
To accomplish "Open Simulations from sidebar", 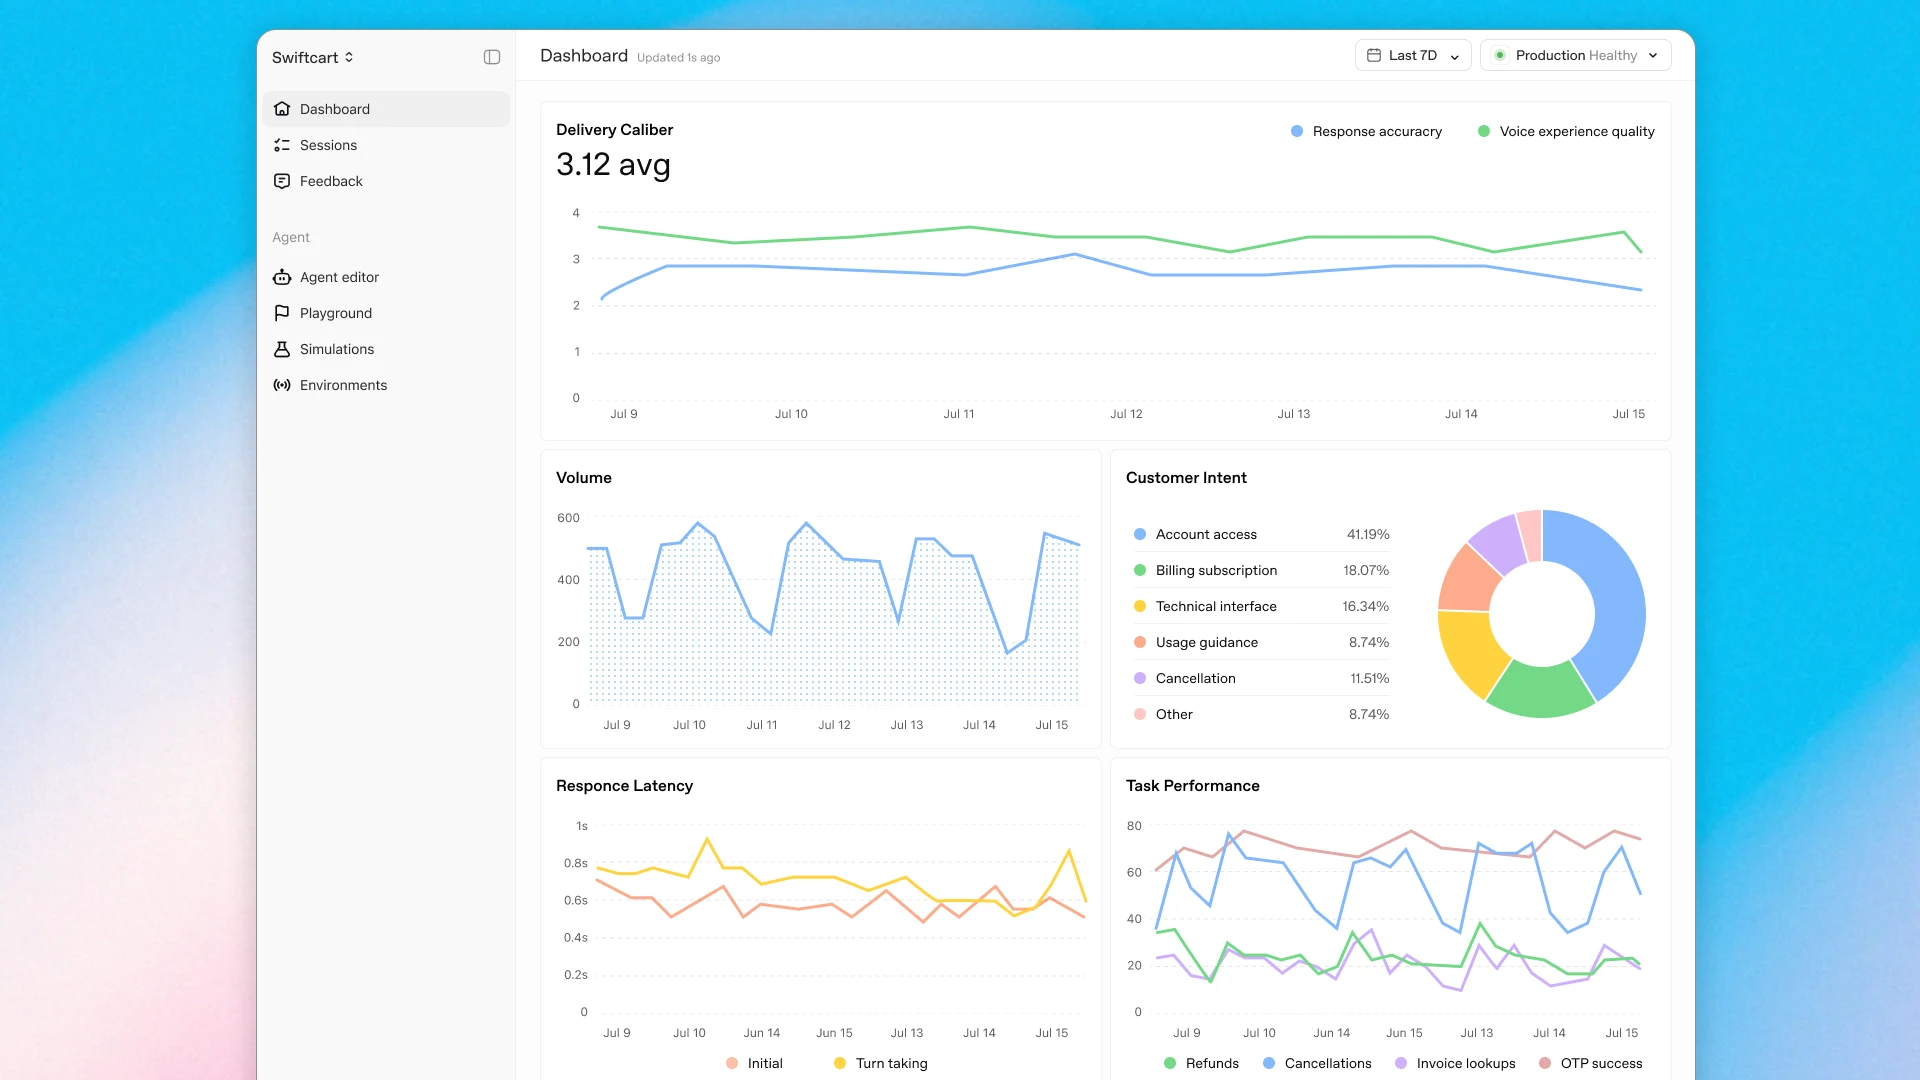I will [386, 349].
